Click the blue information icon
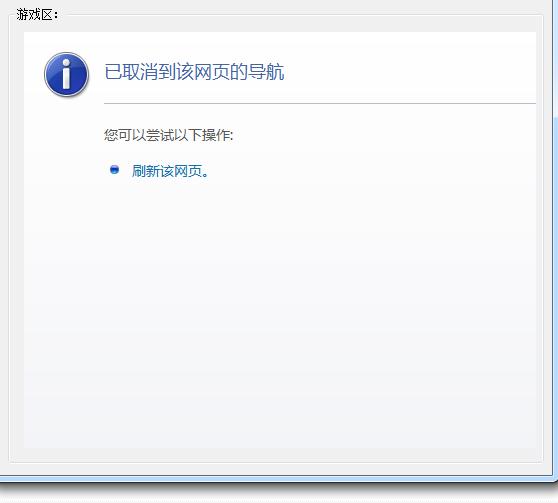 pyautogui.click(x=66, y=74)
